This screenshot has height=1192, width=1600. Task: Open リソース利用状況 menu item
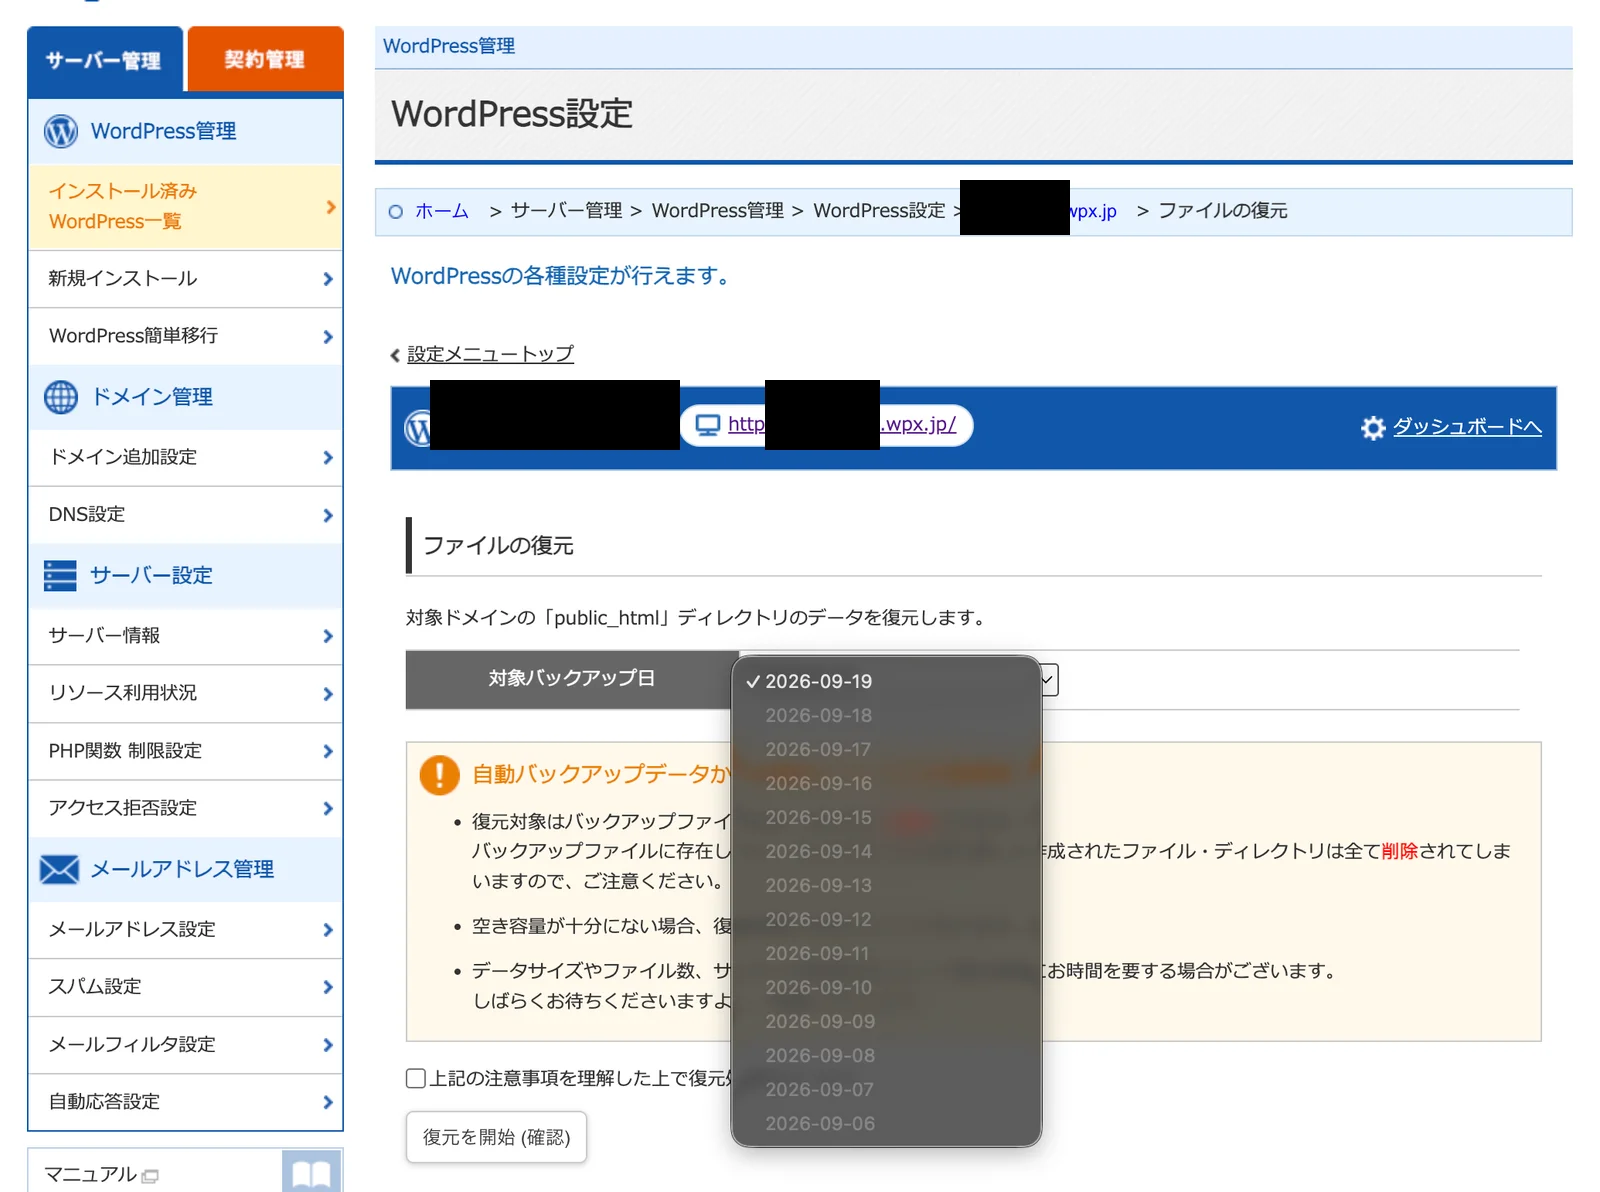point(186,693)
